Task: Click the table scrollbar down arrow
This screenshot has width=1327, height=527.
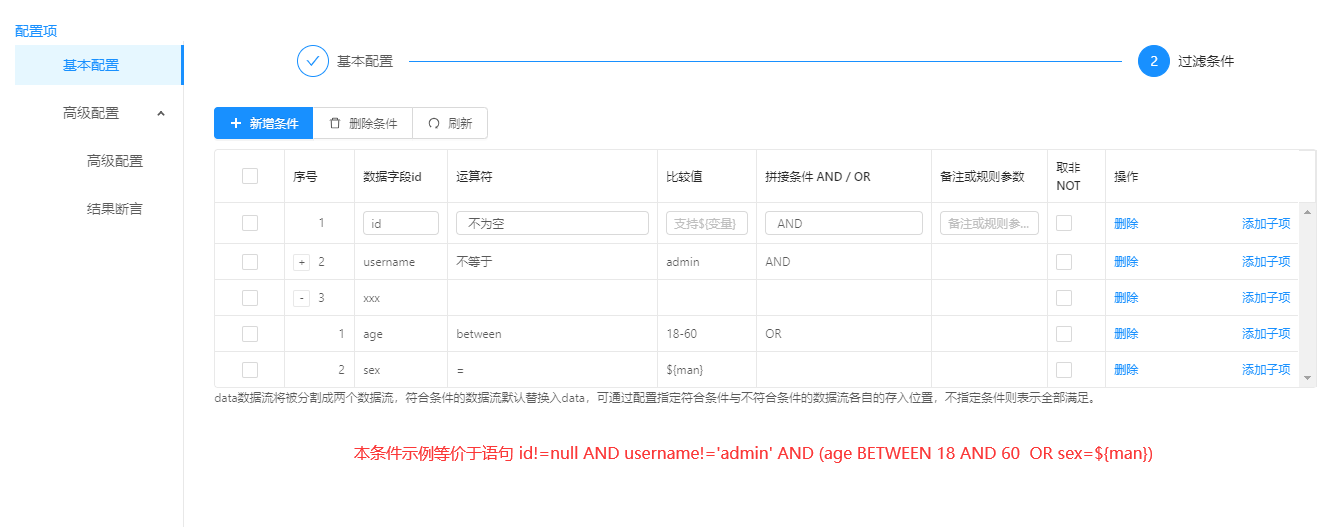Action: (x=1308, y=377)
